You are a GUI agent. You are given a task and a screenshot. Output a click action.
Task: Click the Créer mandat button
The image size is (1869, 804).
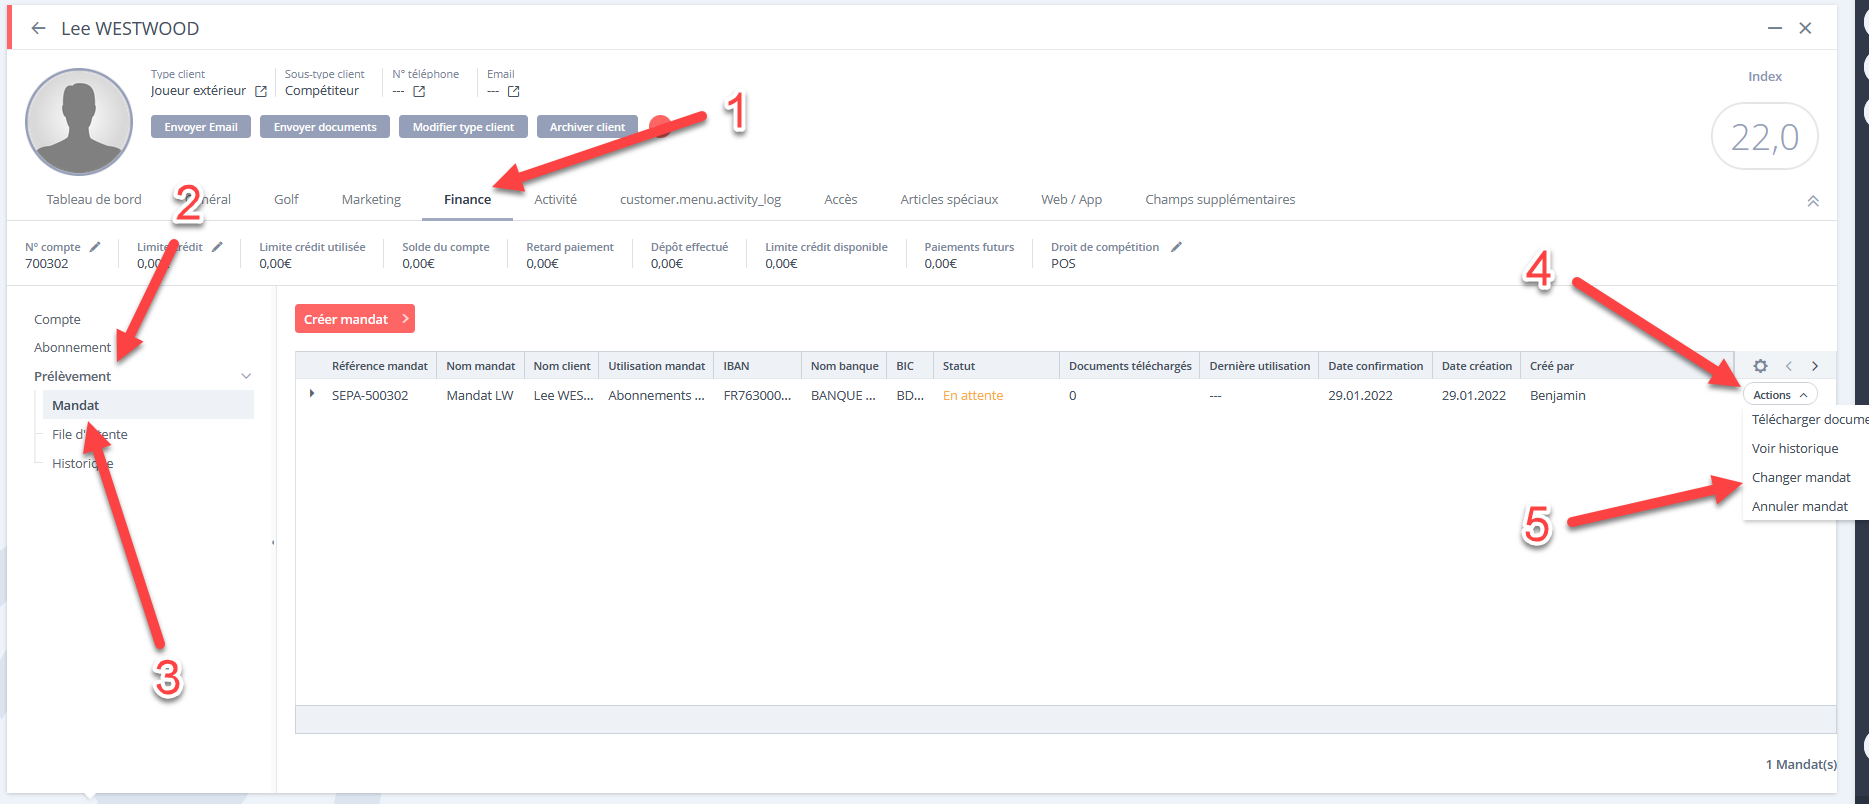click(355, 319)
